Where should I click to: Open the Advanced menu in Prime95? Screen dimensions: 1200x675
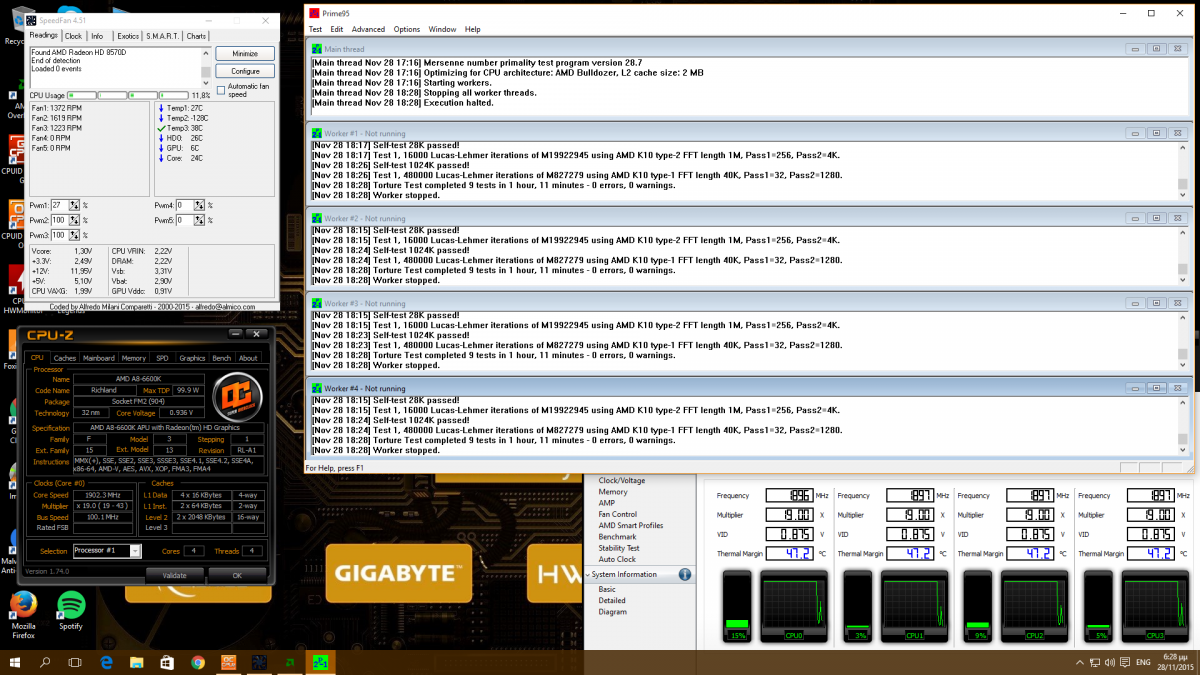pos(368,30)
